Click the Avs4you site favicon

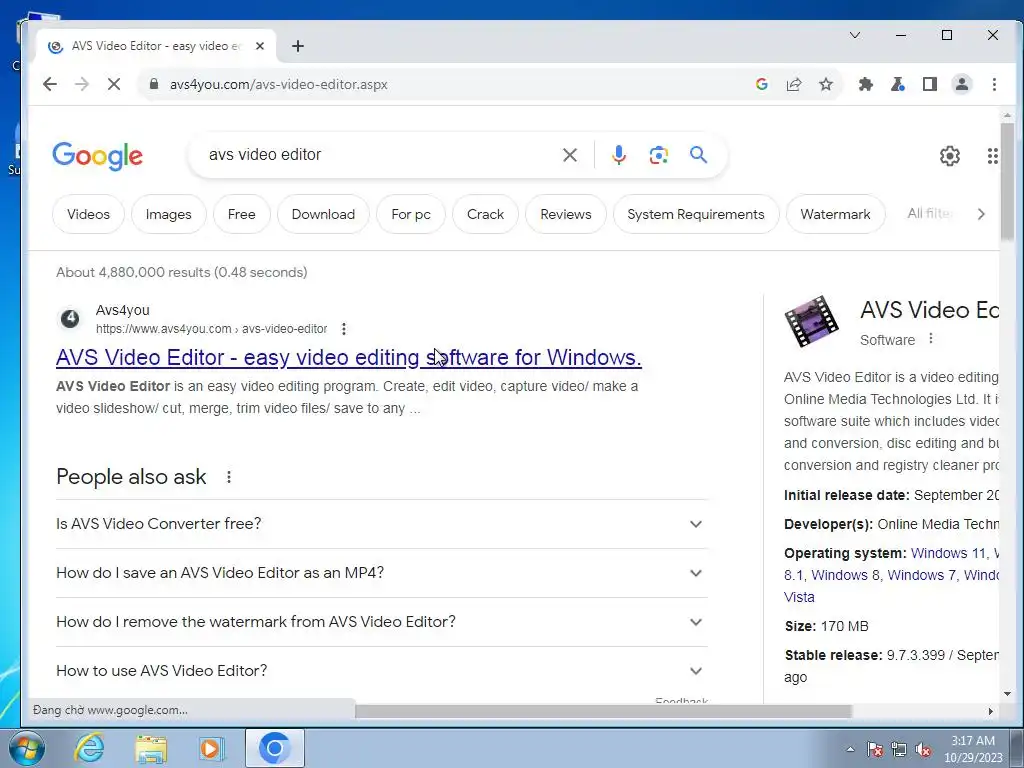pos(70,319)
